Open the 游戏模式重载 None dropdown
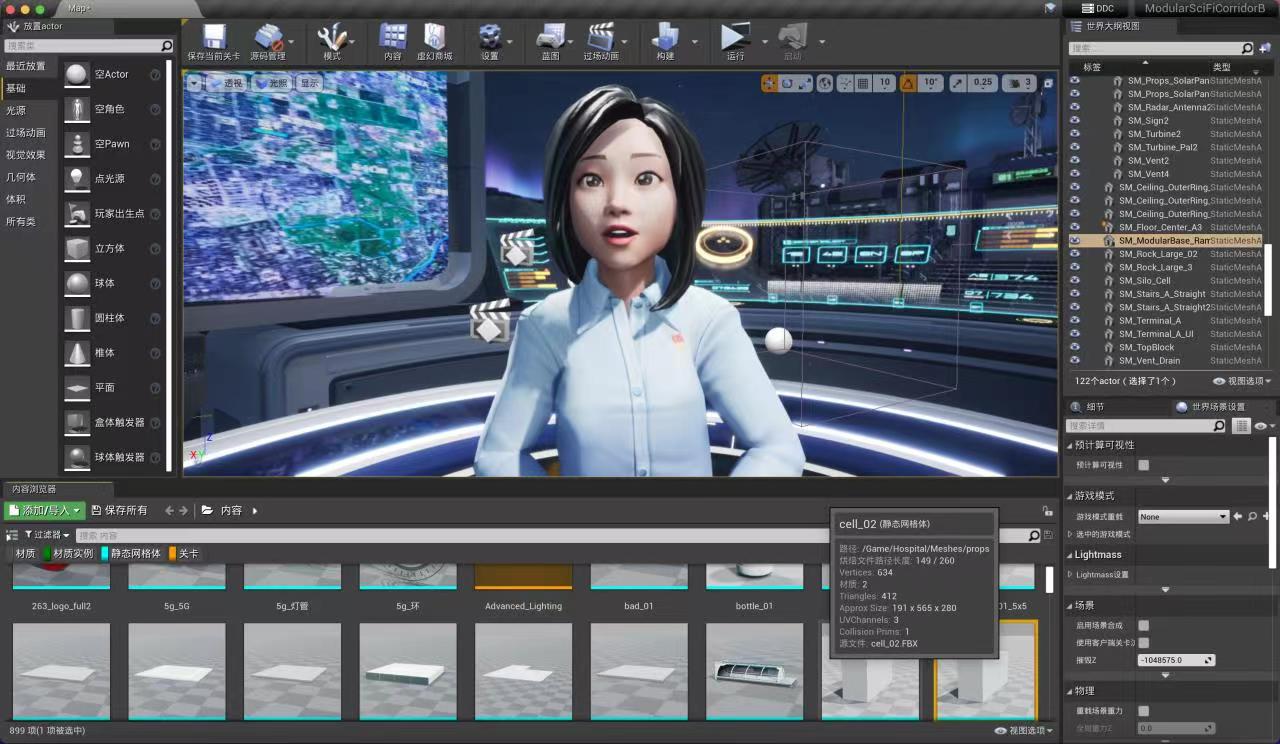The width and height of the screenshot is (1280, 744). [x=1182, y=517]
